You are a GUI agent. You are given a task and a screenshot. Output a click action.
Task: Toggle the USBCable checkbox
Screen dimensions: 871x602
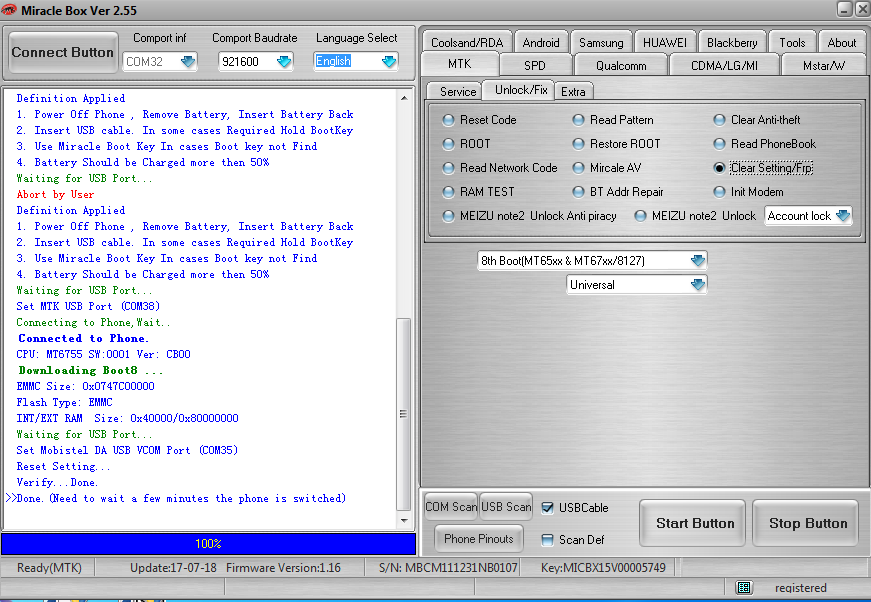tap(547, 508)
